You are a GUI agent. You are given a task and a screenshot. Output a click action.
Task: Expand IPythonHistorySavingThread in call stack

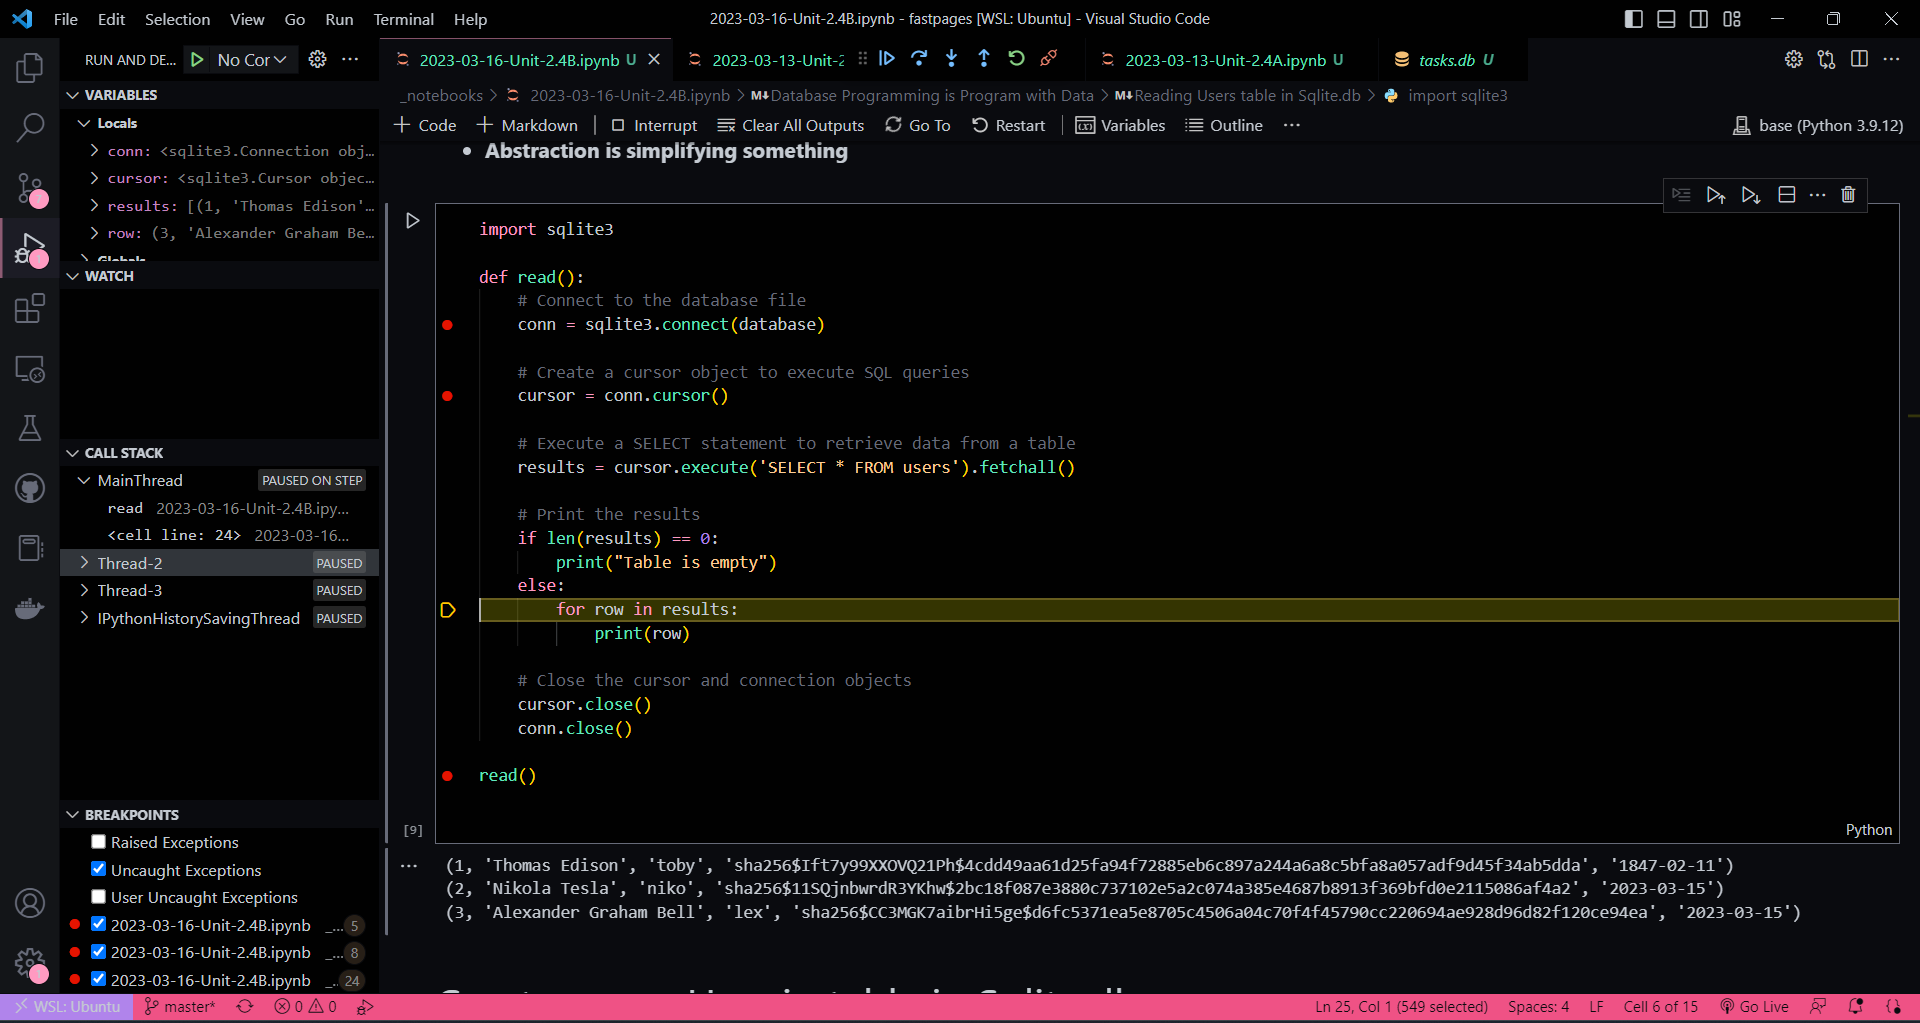pos(84,618)
